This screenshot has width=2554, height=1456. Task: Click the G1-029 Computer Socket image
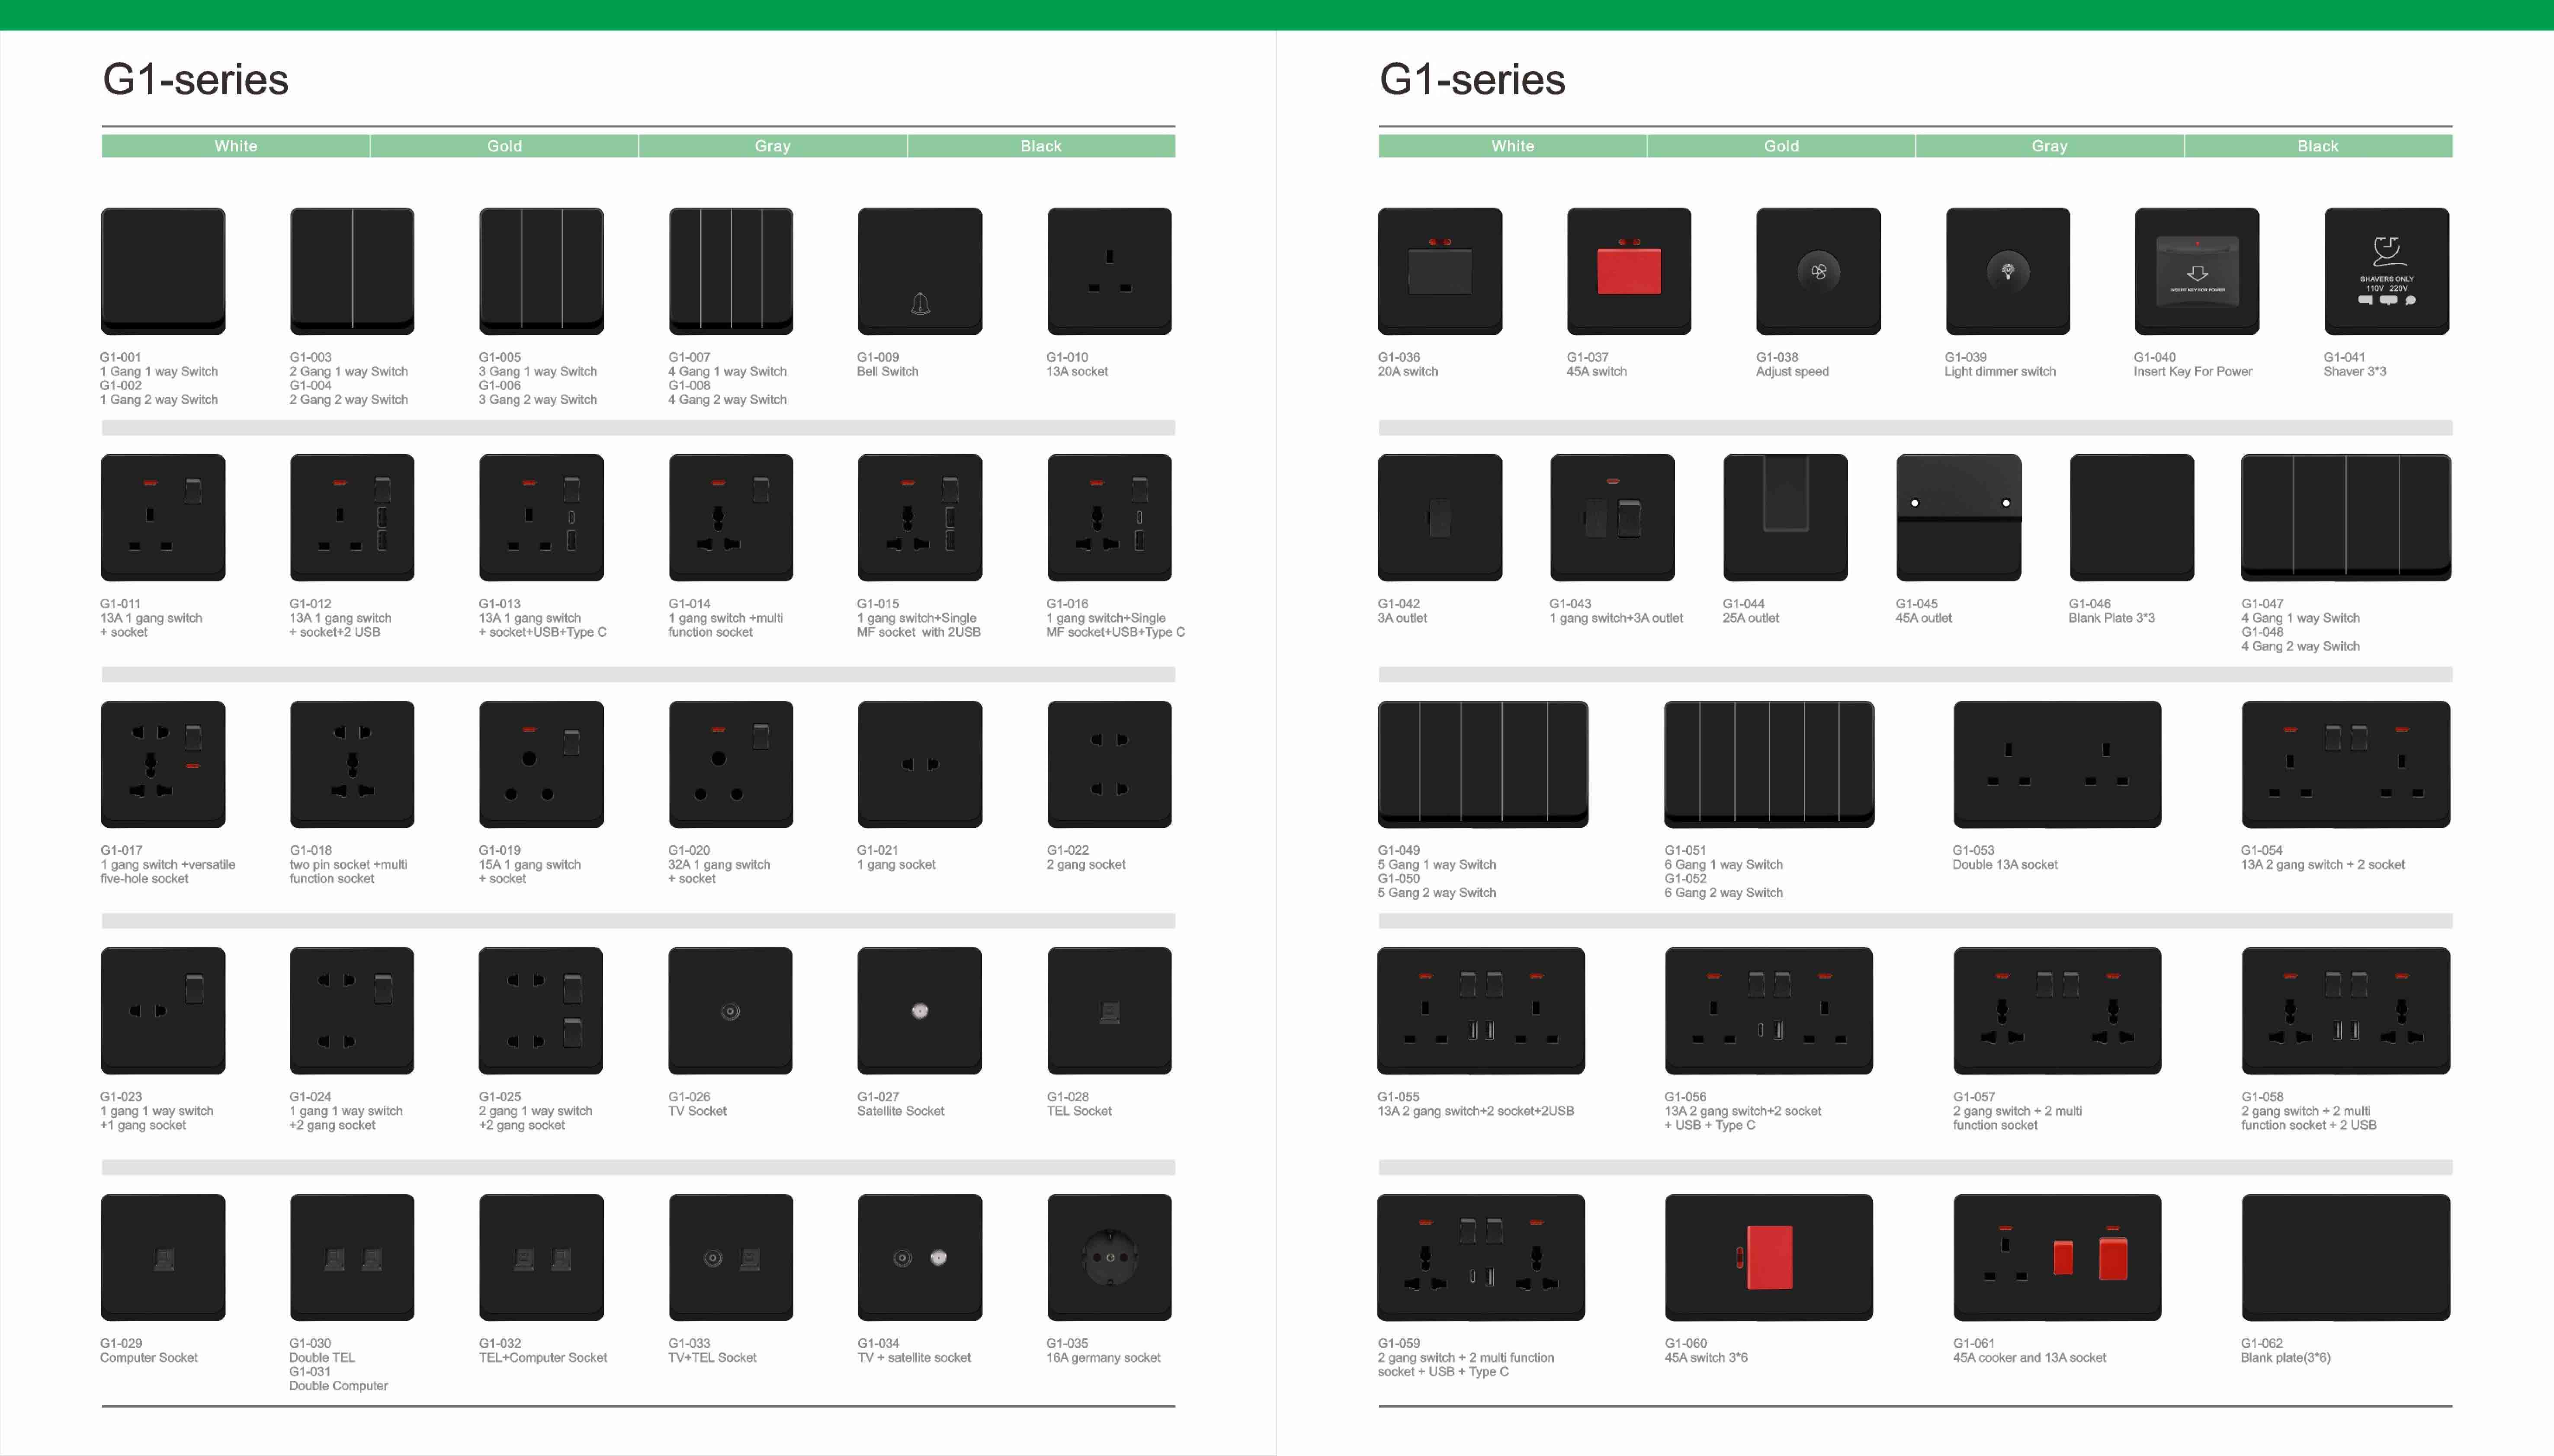click(163, 1257)
